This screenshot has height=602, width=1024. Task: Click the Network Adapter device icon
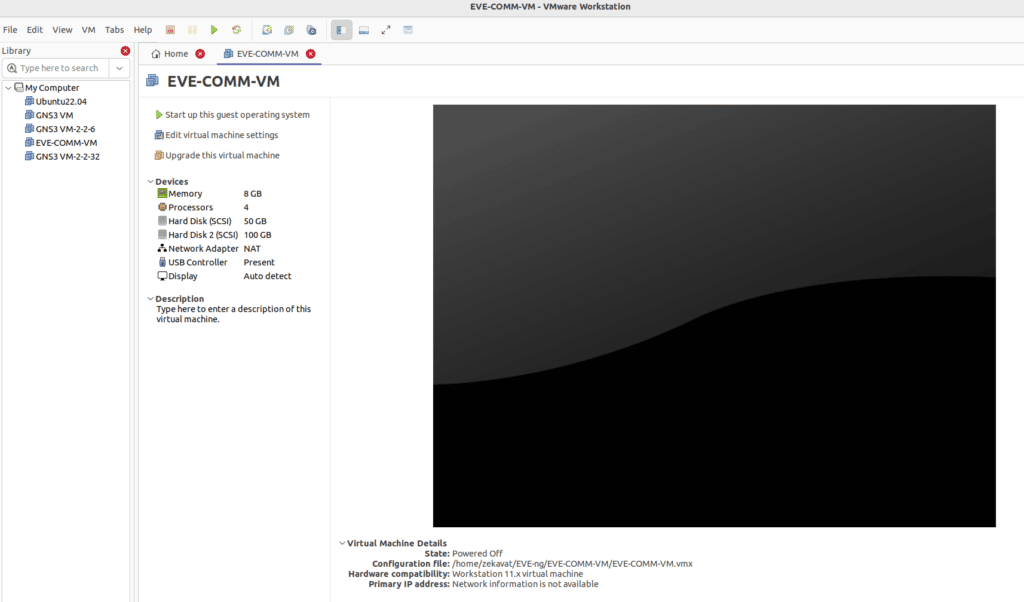tap(162, 248)
